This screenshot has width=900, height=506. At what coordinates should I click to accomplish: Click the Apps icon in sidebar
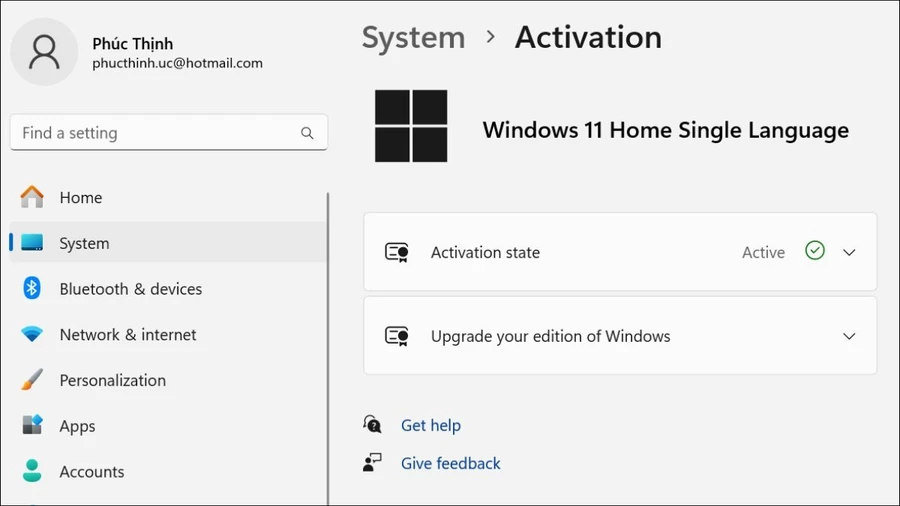(x=32, y=425)
